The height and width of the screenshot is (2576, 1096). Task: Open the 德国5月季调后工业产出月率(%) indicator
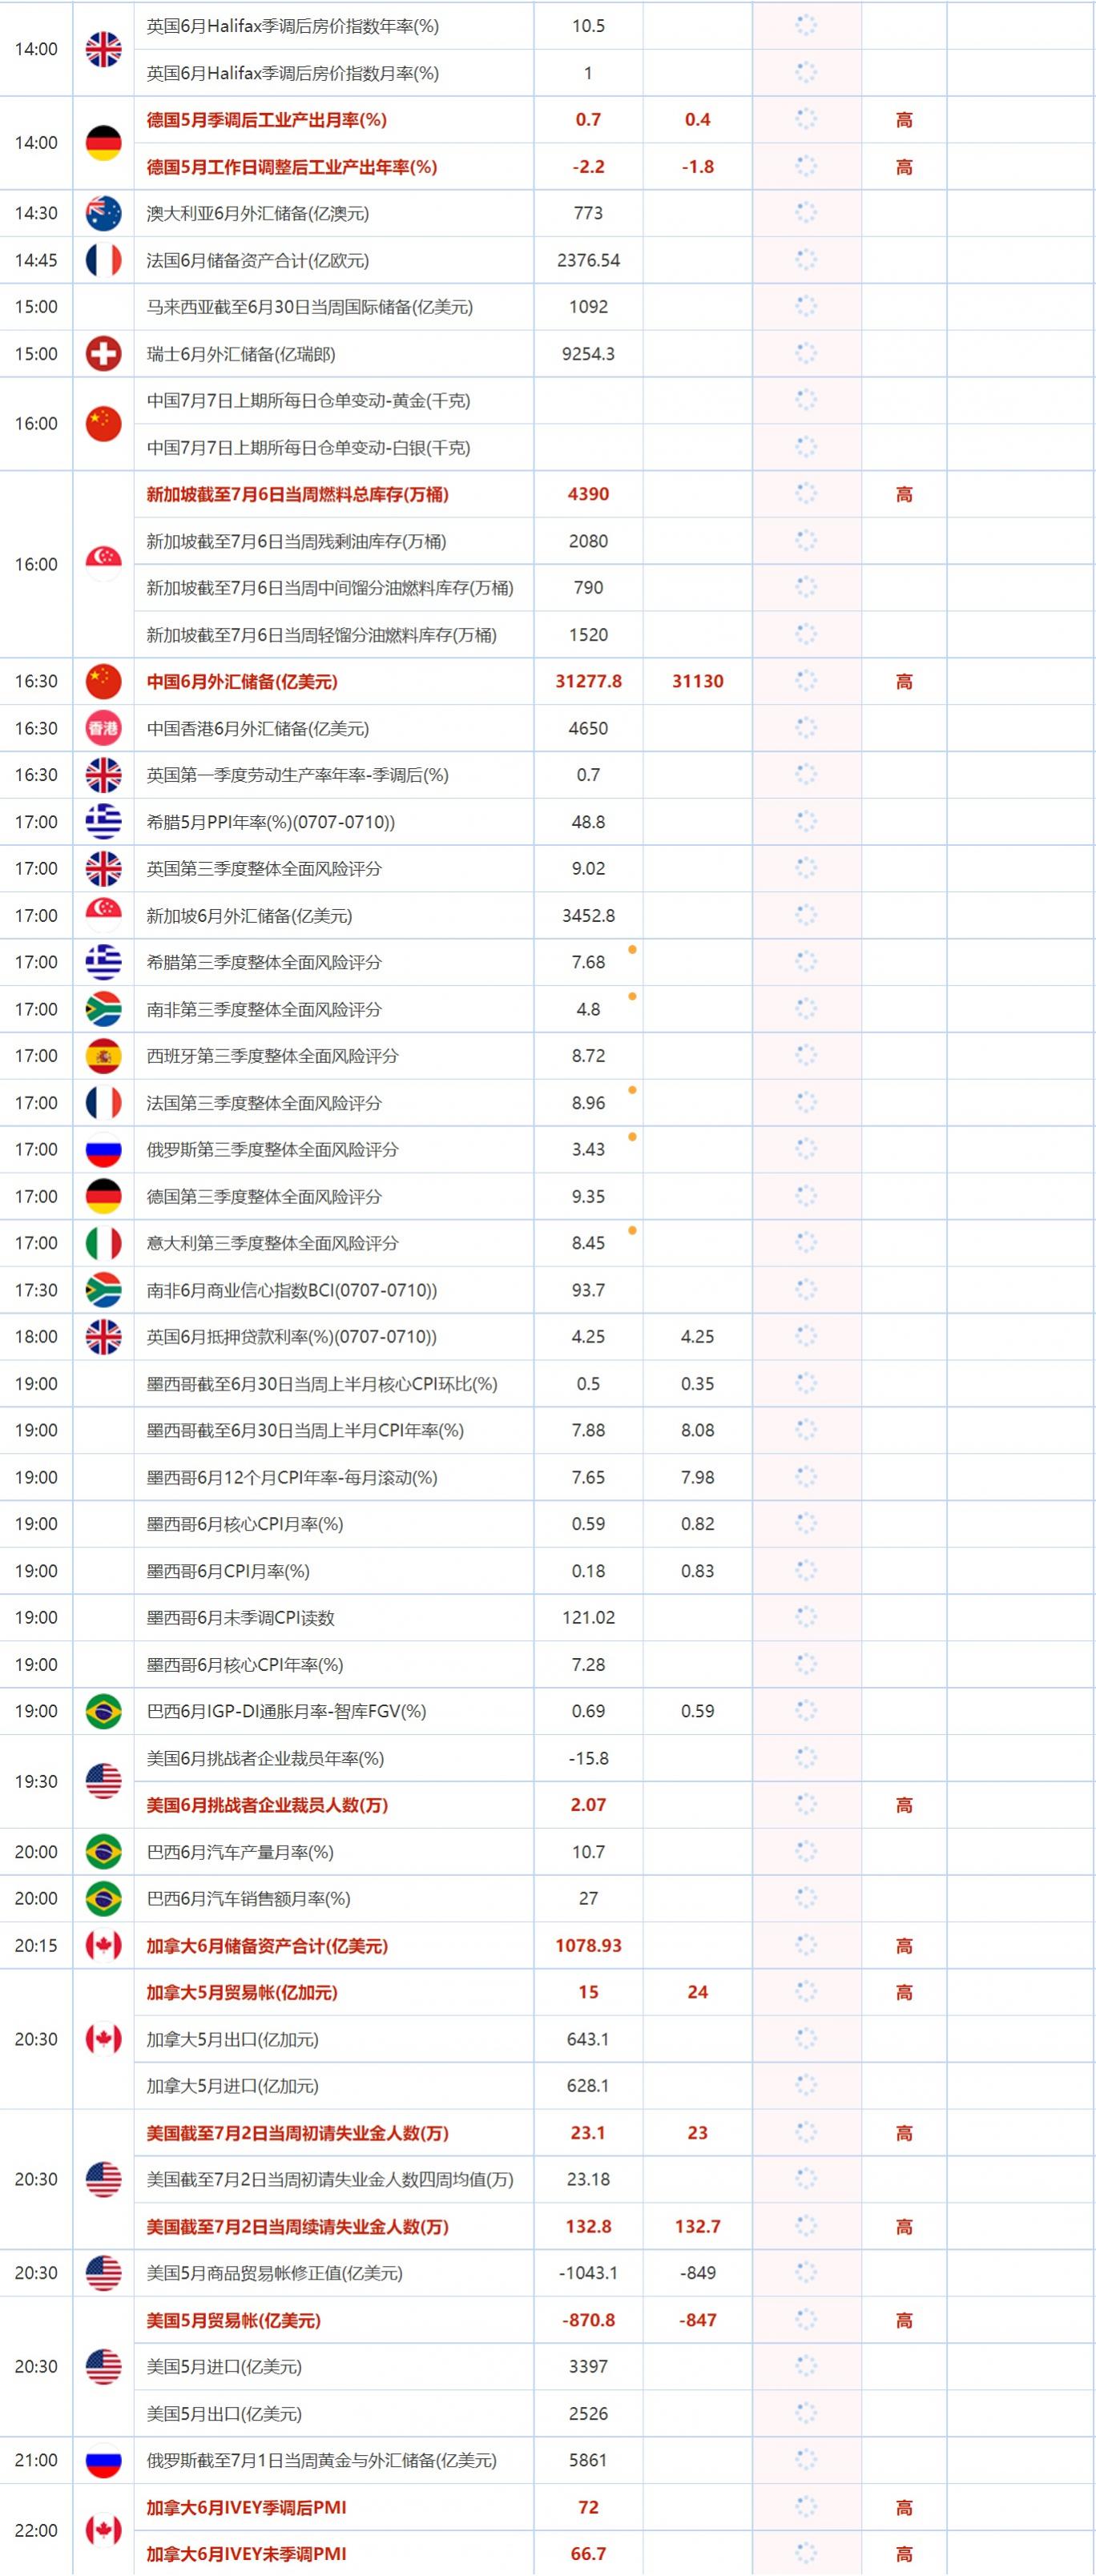click(267, 120)
